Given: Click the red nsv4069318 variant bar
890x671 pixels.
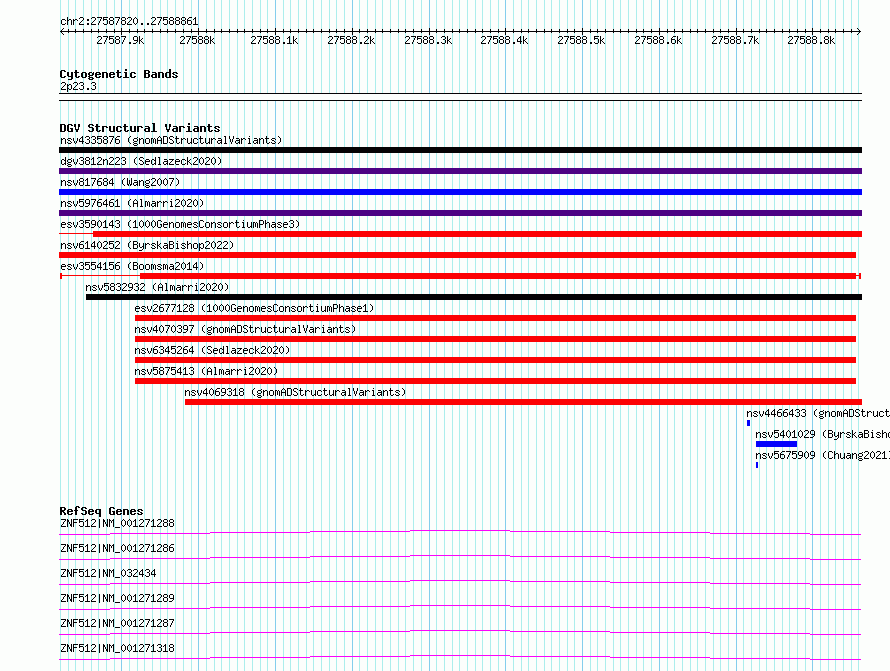Looking at the screenshot, I should click(523, 402).
